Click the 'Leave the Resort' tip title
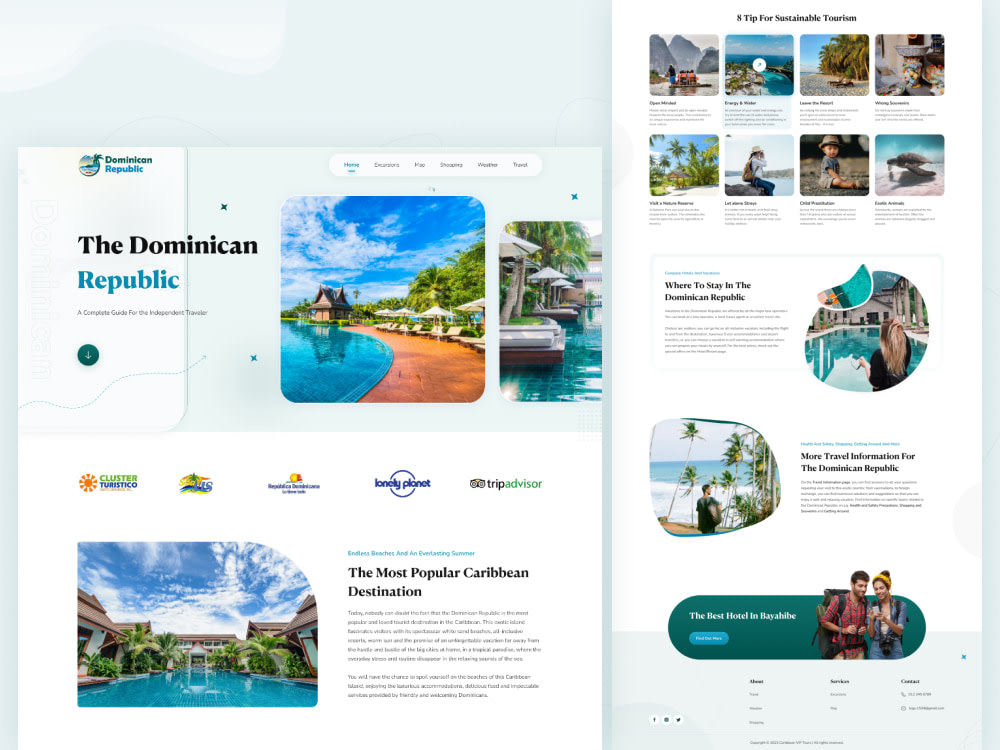This screenshot has height=750, width=1000. 816,103
